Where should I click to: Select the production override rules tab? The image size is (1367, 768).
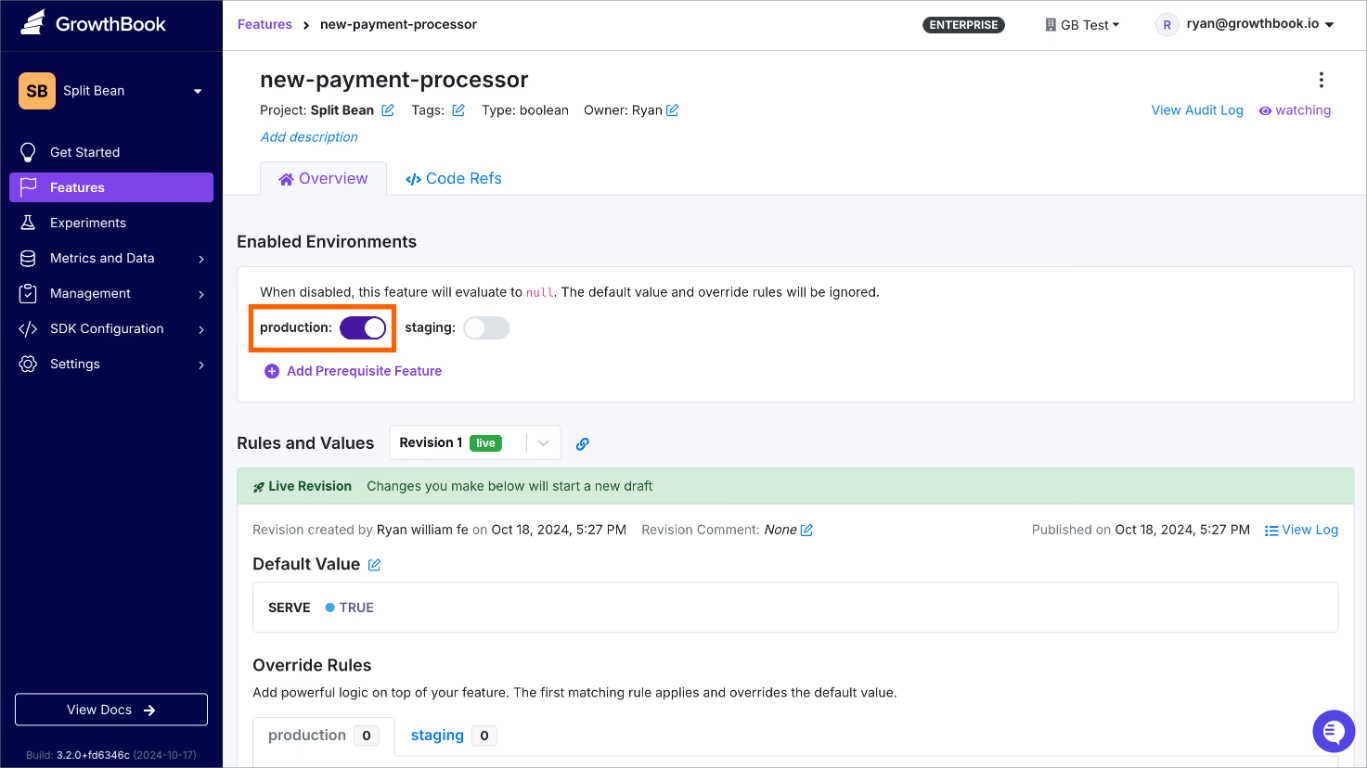(323, 735)
